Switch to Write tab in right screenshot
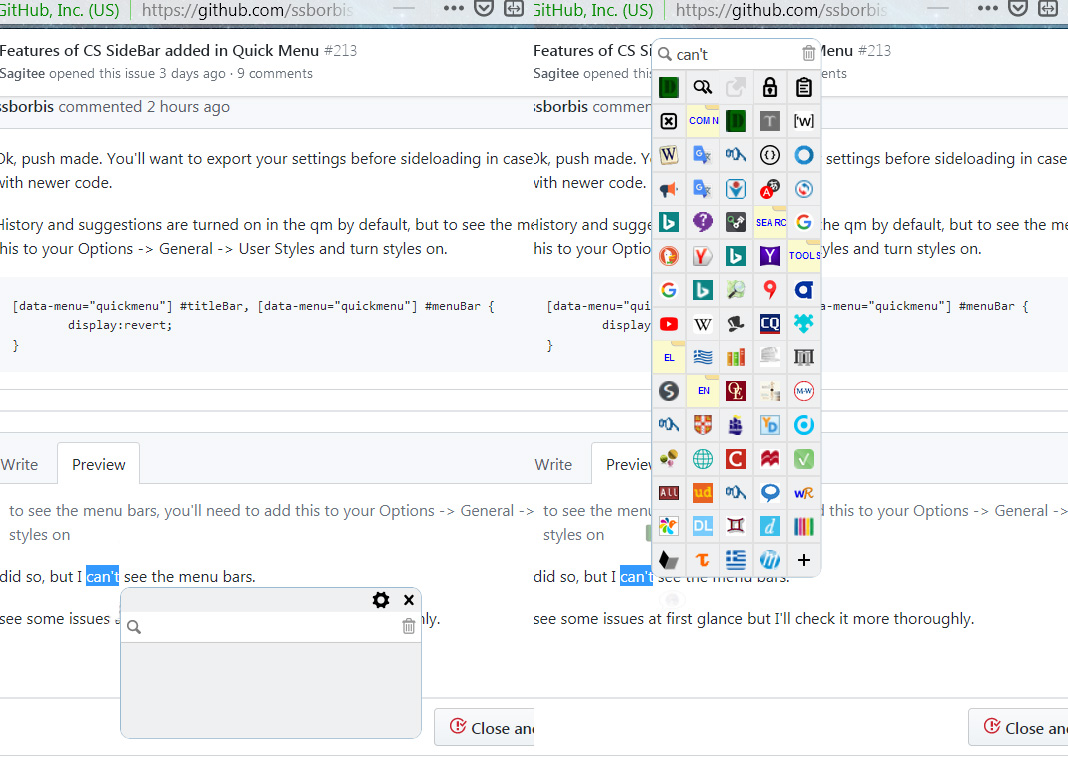This screenshot has width=1068, height=783. pyautogui.click(x=553, y=464)
